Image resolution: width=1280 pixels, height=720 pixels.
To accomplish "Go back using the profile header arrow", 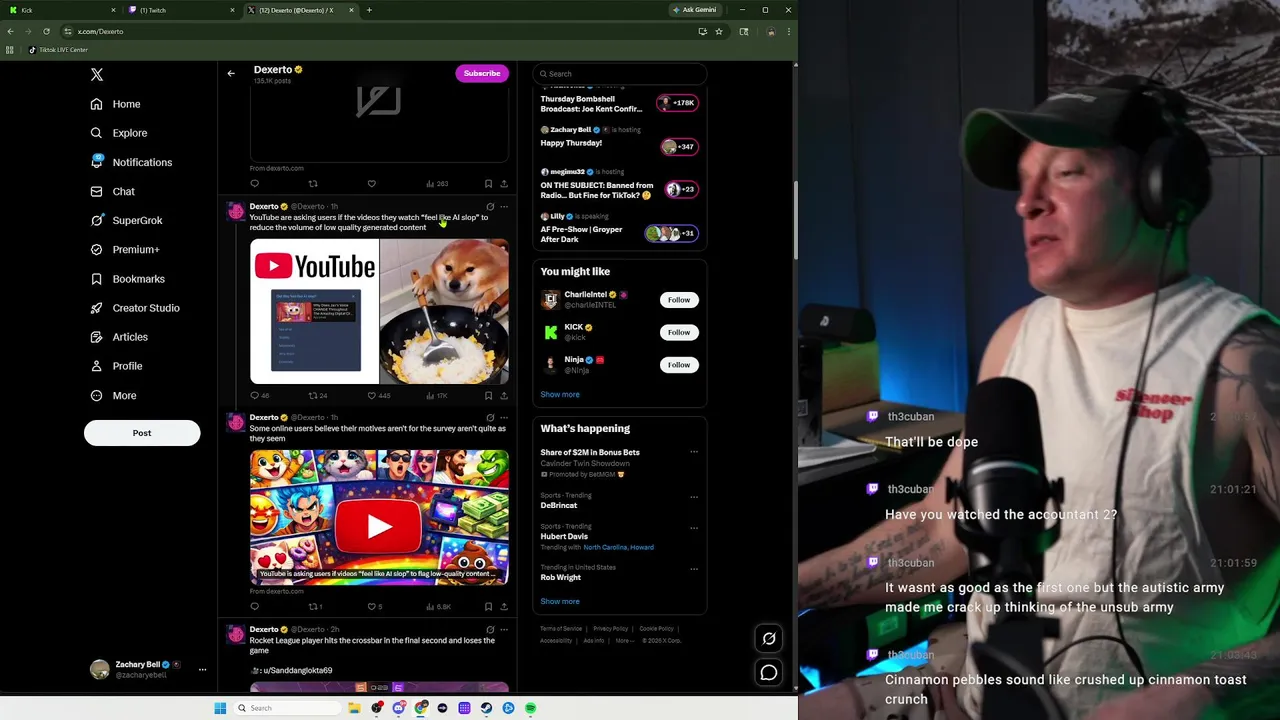I will (x=231, y=73).
